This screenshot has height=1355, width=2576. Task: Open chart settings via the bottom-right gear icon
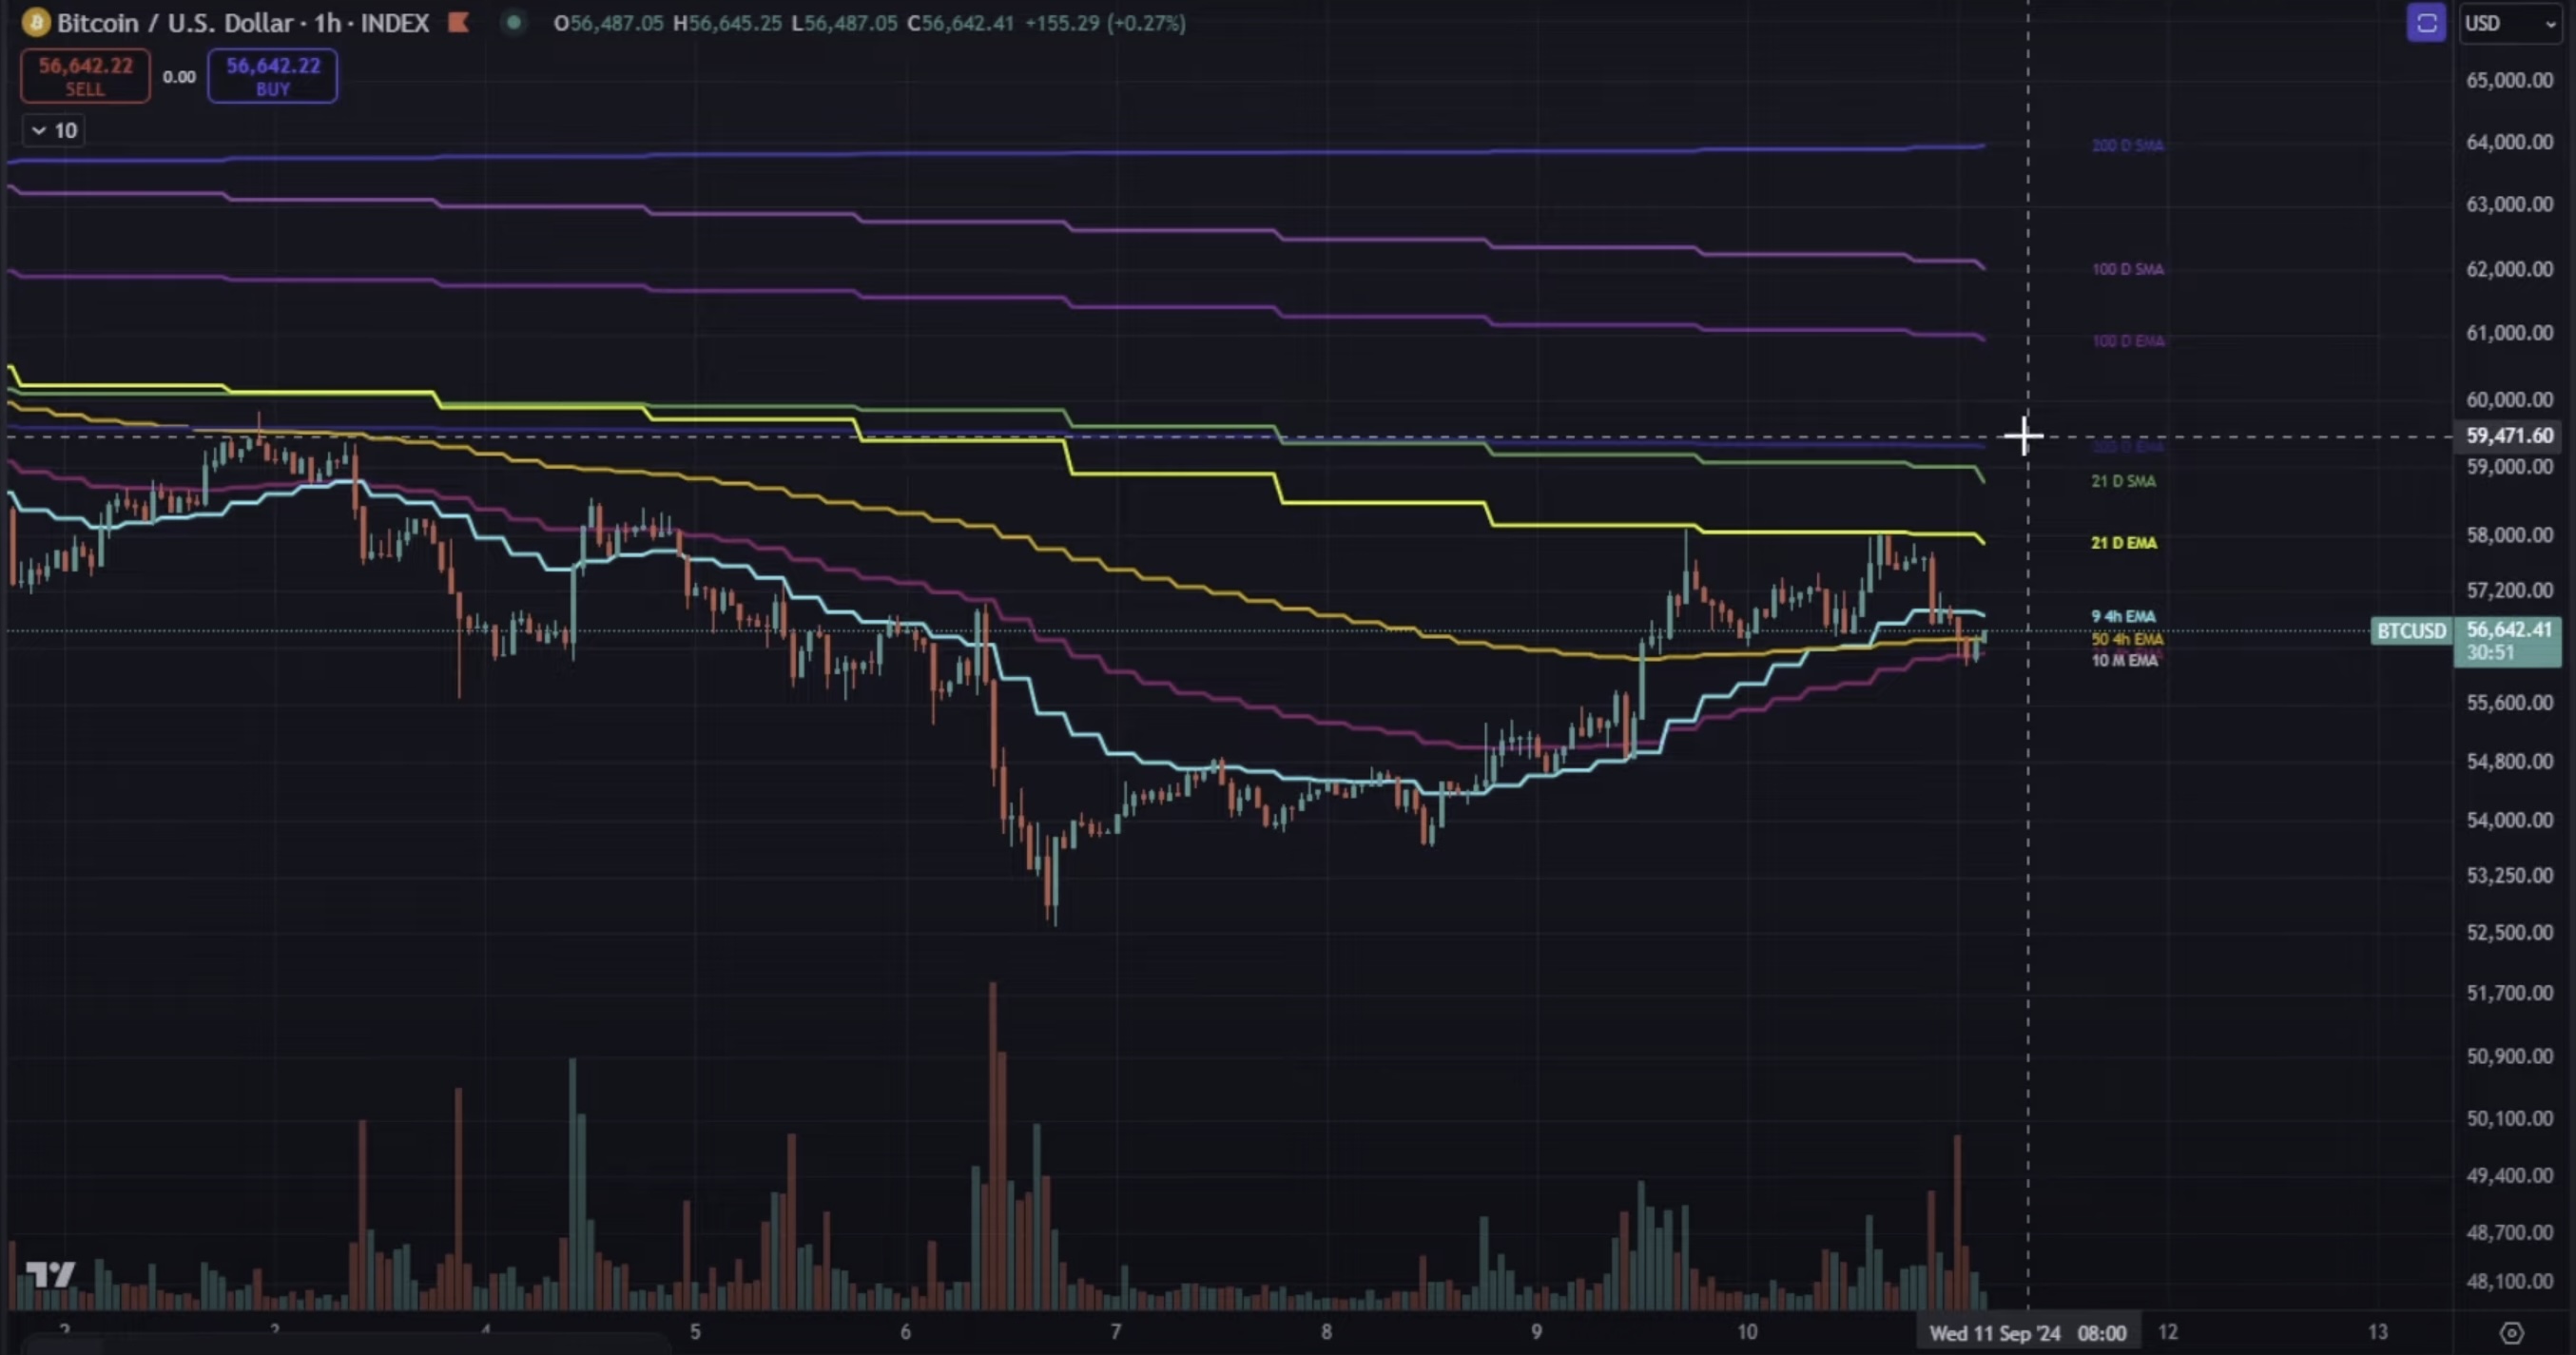coord(2511,1333)
